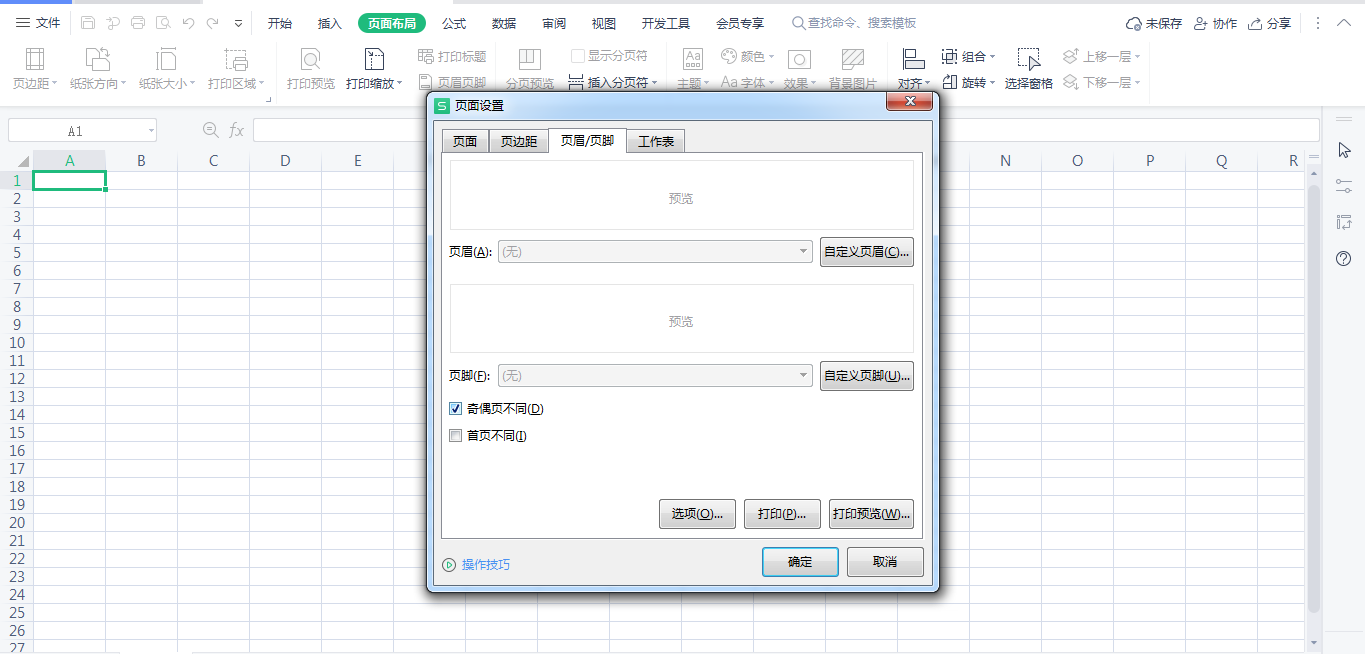Click the 自定义页眉 button
Image resolution: width=1365 pixels, height=654 pixels.
pyautogui.click(x=866, y=252)
